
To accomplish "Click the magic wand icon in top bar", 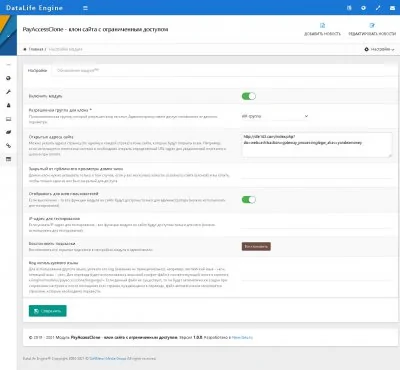I will pyautogui.click(x=378, y=8).
